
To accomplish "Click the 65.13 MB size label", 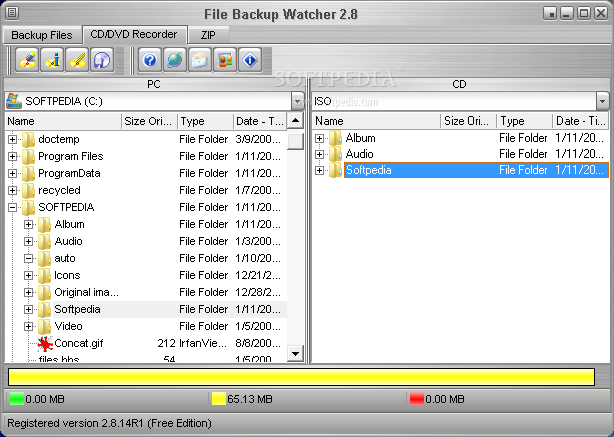I will (x=250, y=399).
